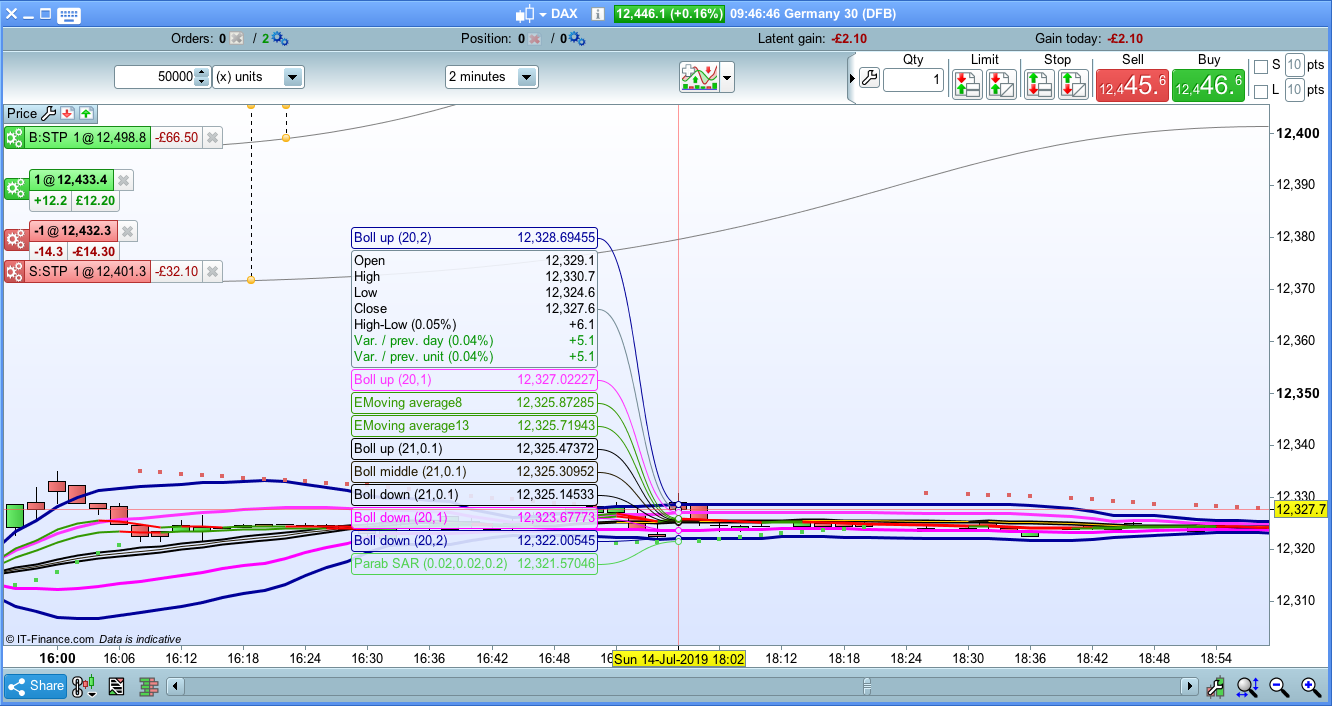Click the horizontal scrollbar right arrow
The image size is (1332, 706).
pyautogui.click(x=1189, y=686)
